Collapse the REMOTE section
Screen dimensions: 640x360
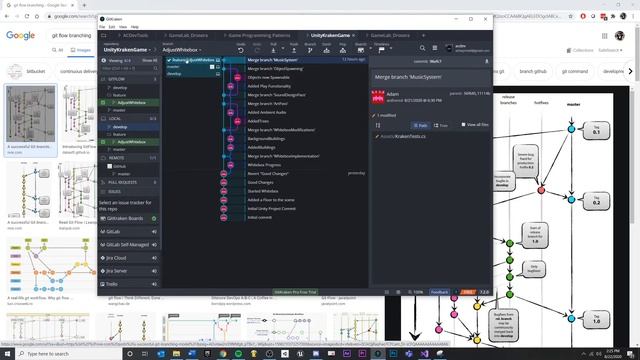[129, 158]
